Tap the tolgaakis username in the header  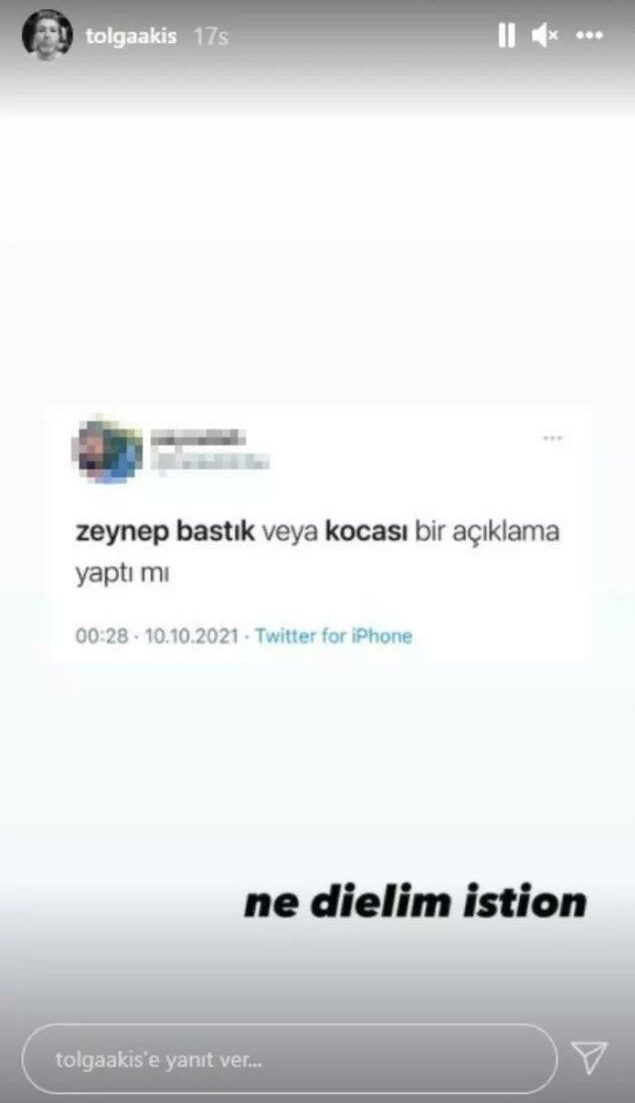click(x=131, y=36)
